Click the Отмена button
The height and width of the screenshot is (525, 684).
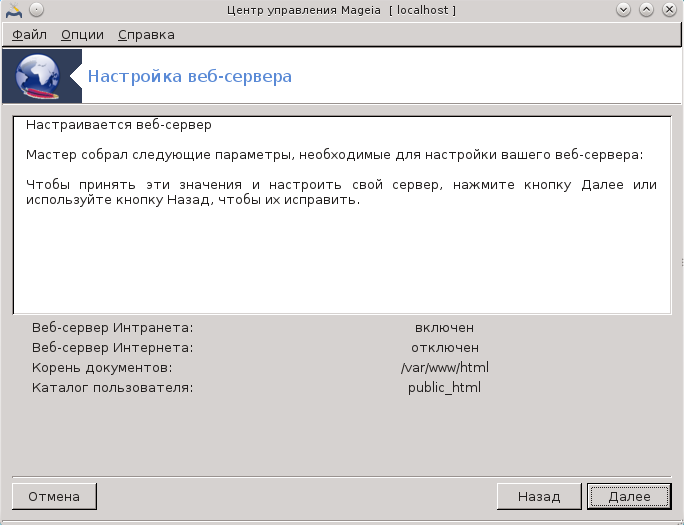tap(54, 496)
